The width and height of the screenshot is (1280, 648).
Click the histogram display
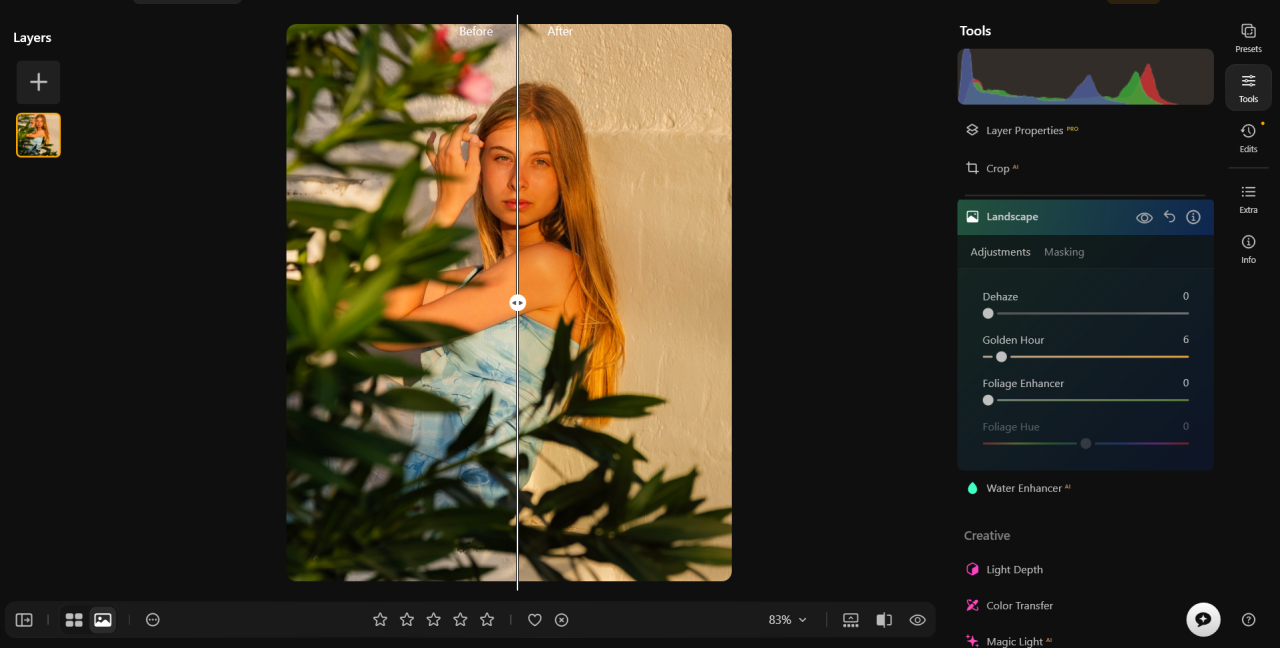[x=1086, y=77]
